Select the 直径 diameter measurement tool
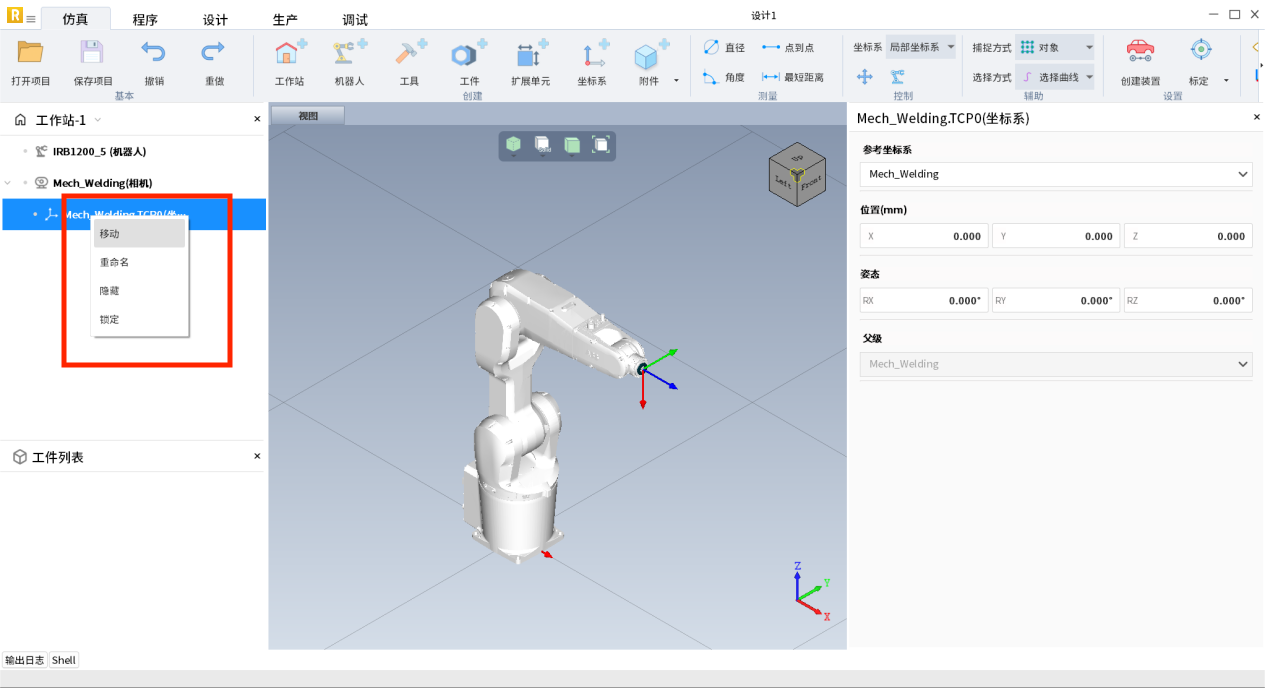The width and height of the screenshot is (1265, 688). coord(724,47)
